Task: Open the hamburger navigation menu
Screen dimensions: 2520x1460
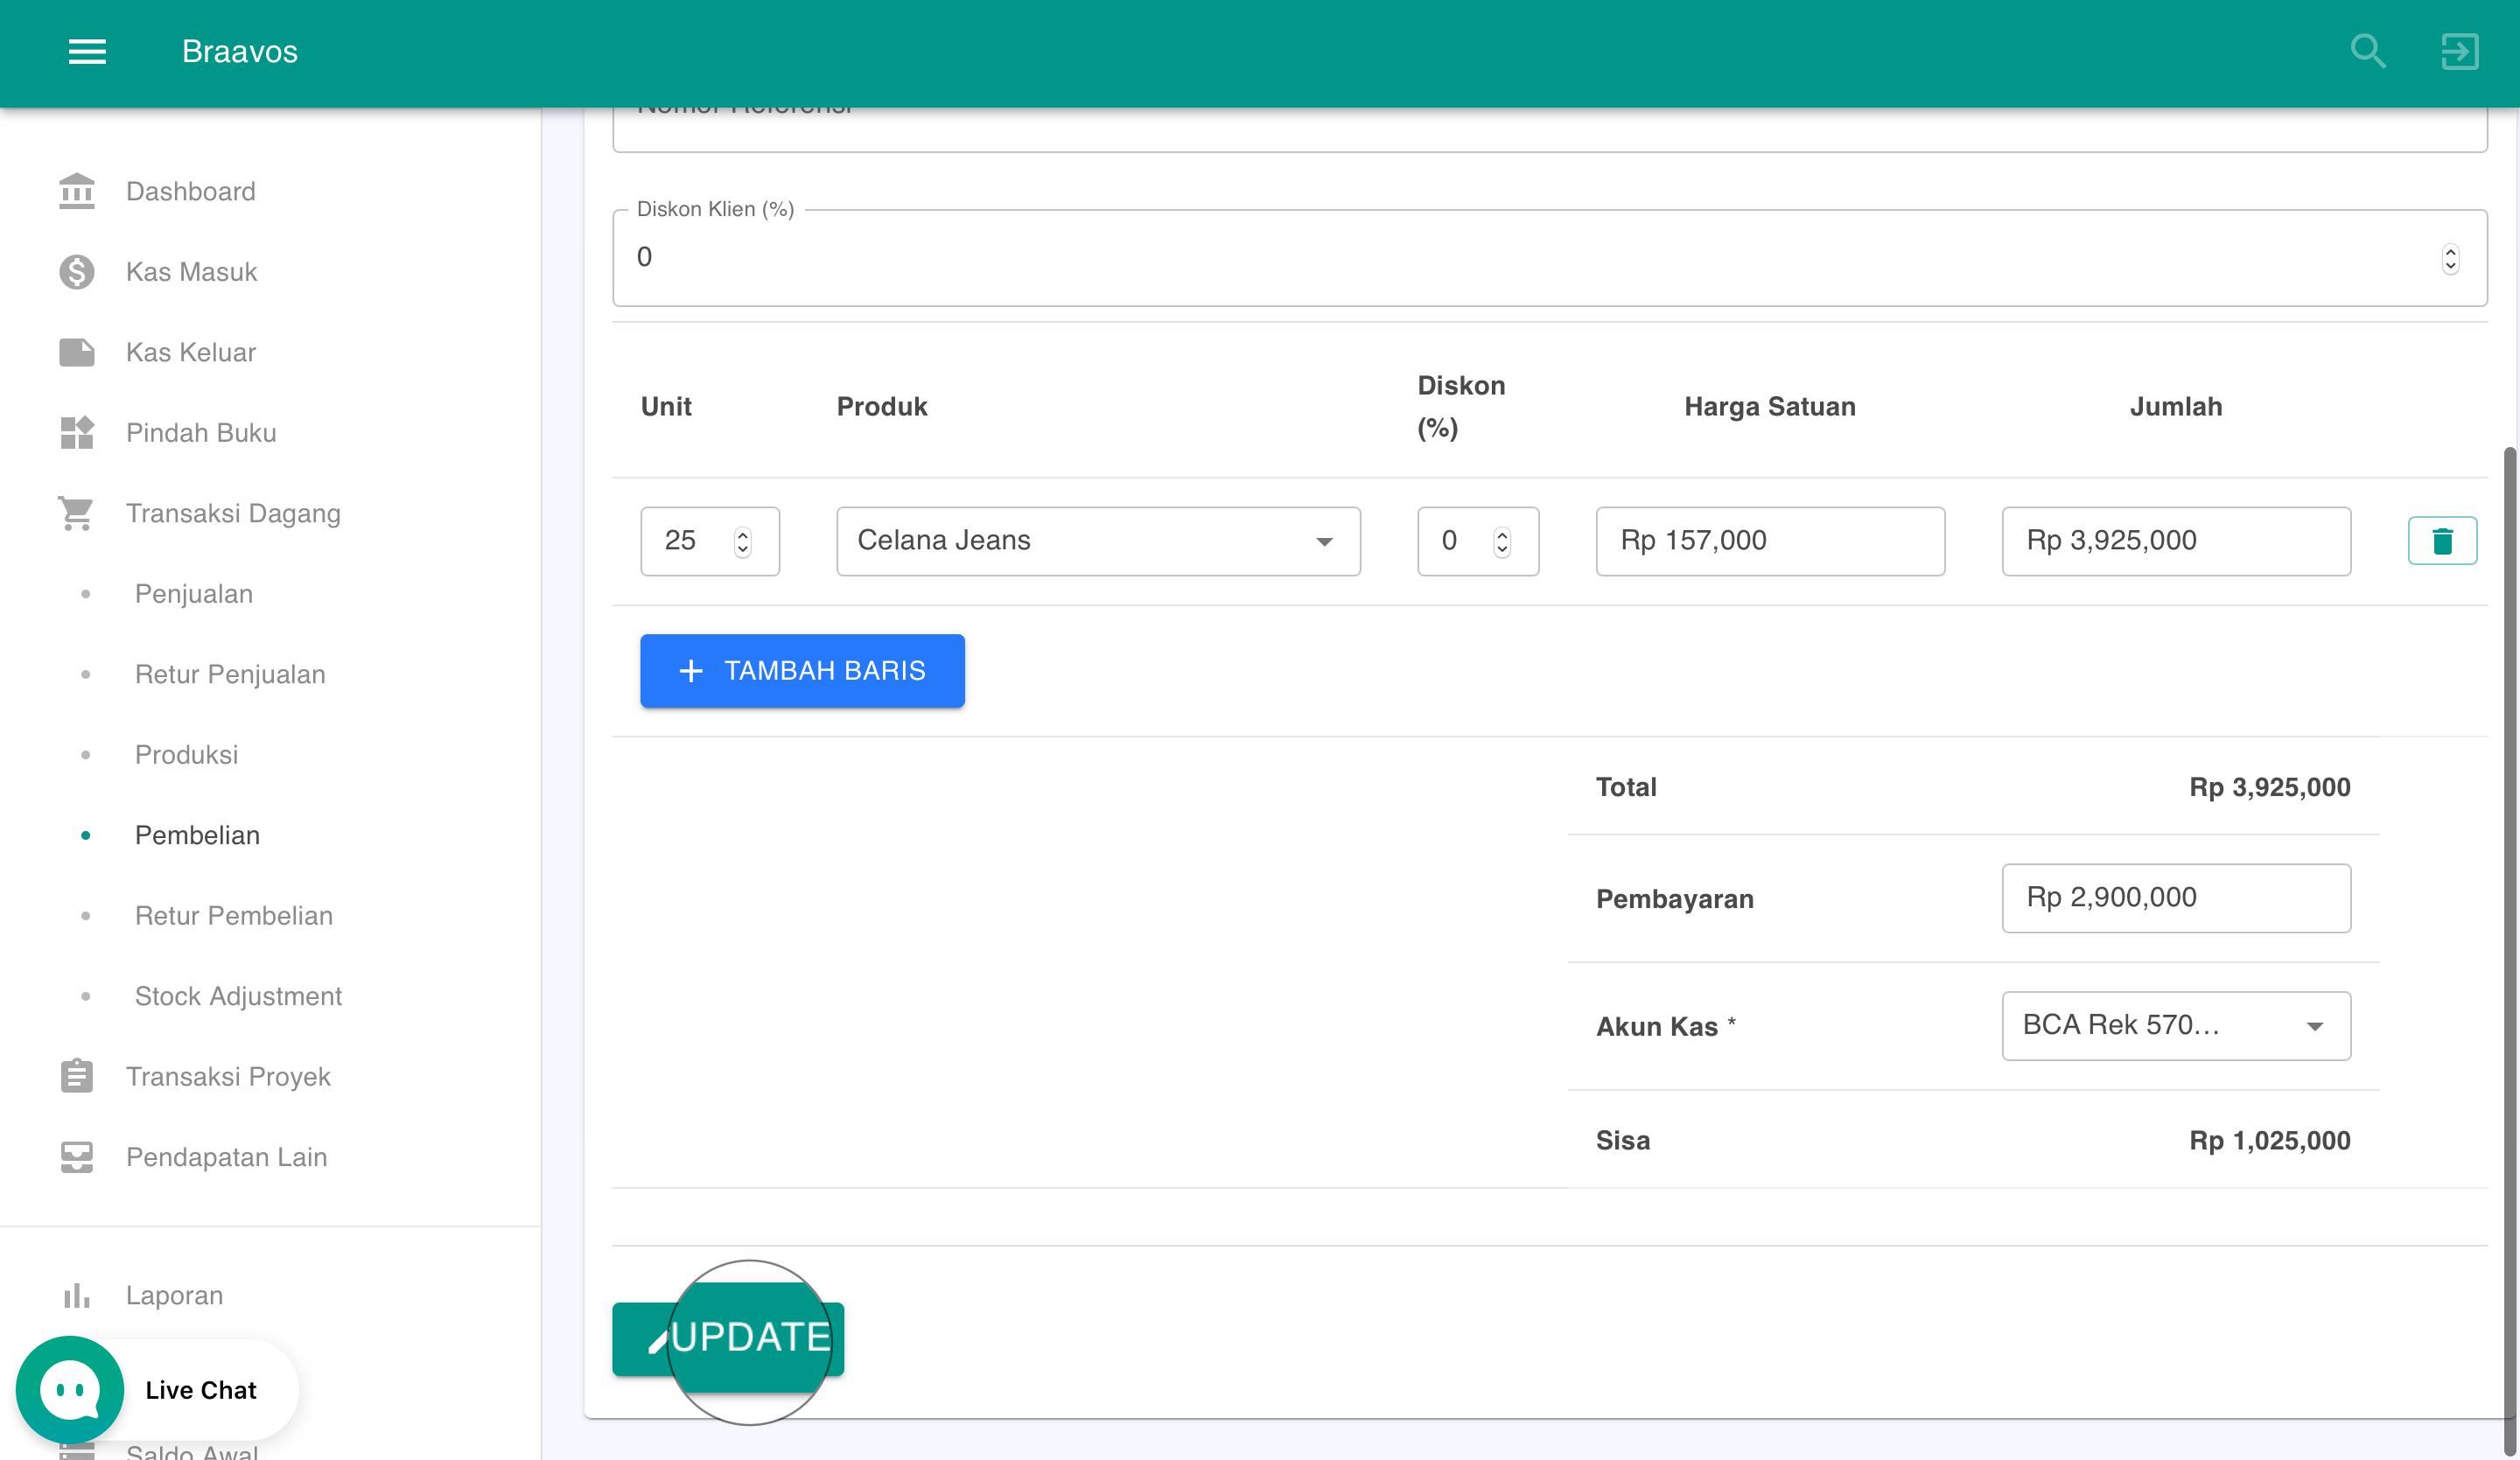Action: click(x=87, y=51)
